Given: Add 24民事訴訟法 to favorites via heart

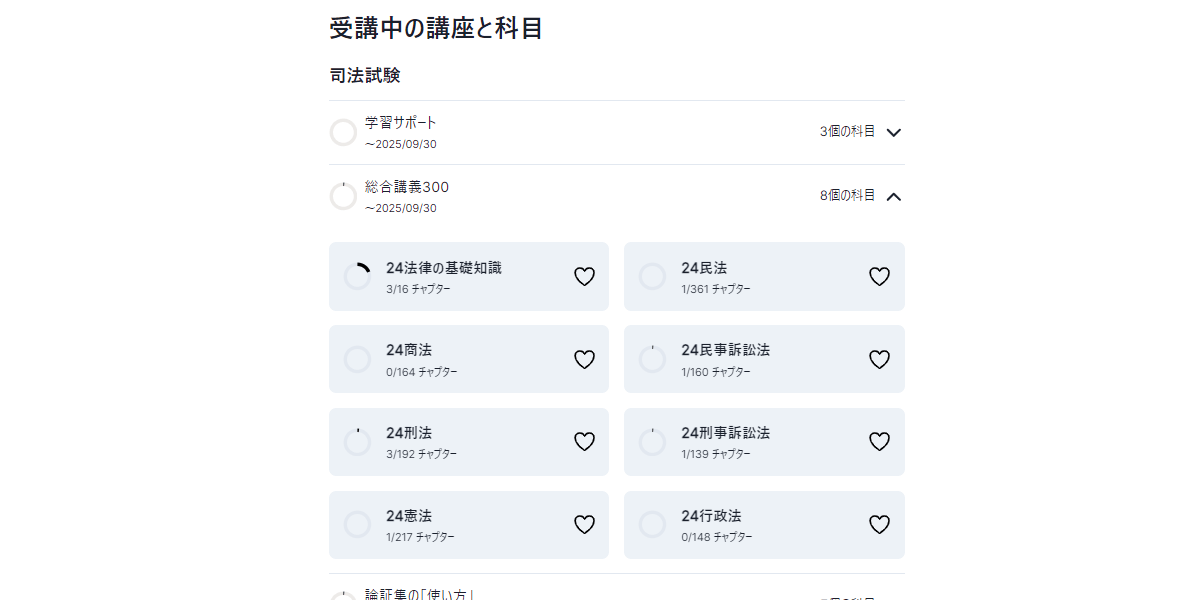Looking at the screenshot, I should (x=879, y=360).
